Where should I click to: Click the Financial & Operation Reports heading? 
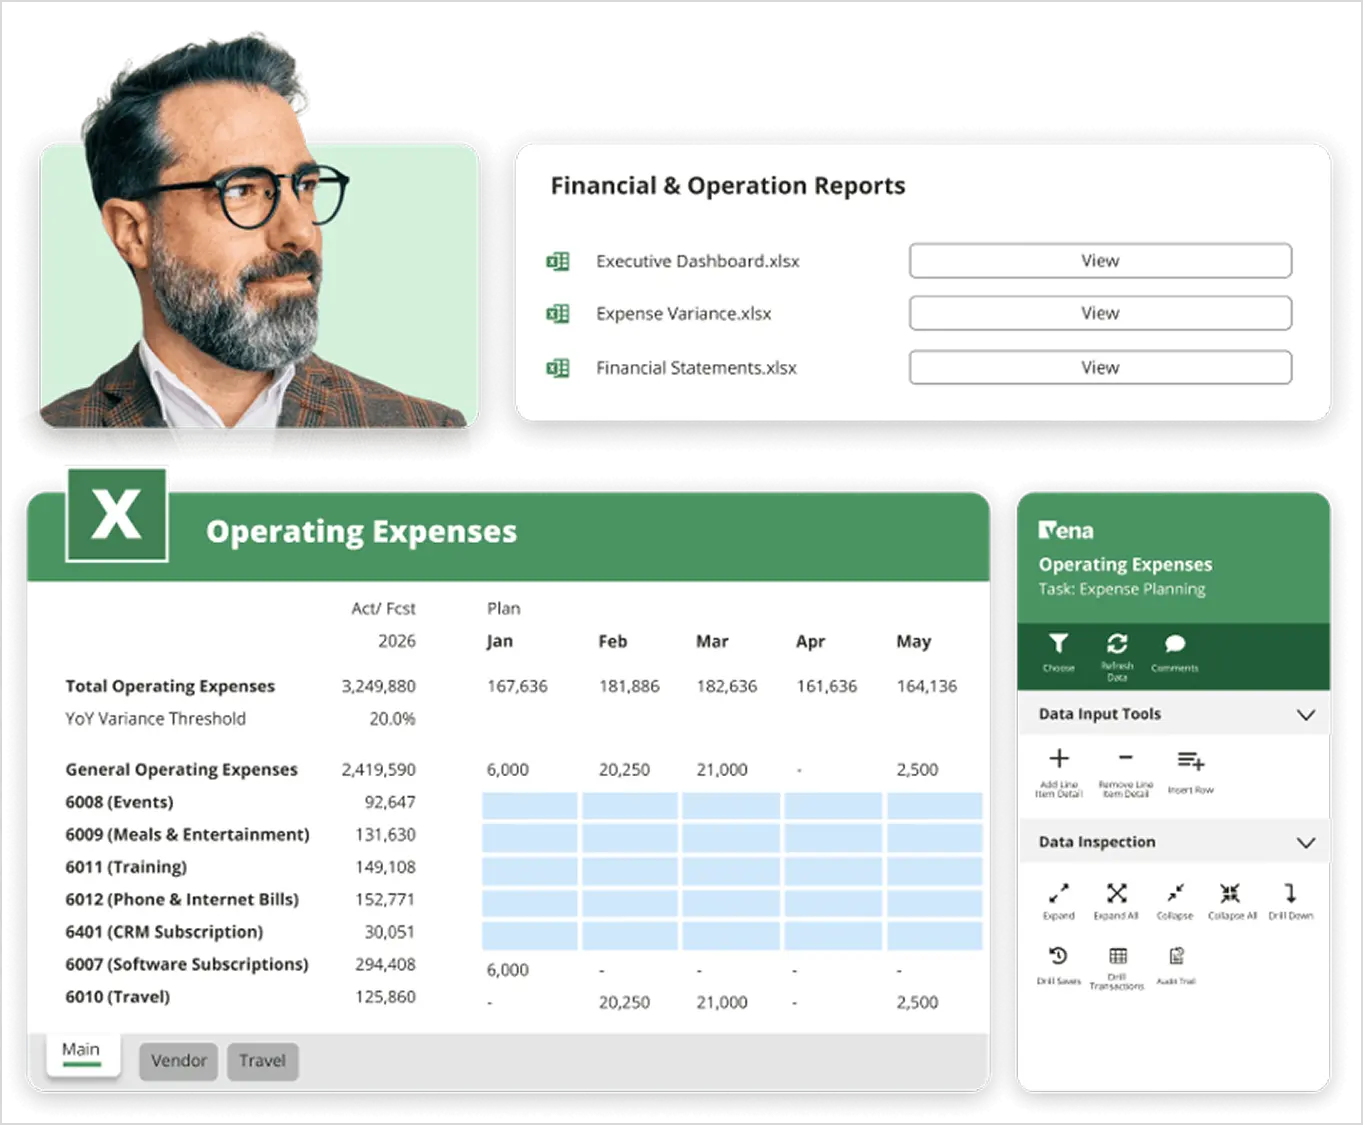click(728, 186)
